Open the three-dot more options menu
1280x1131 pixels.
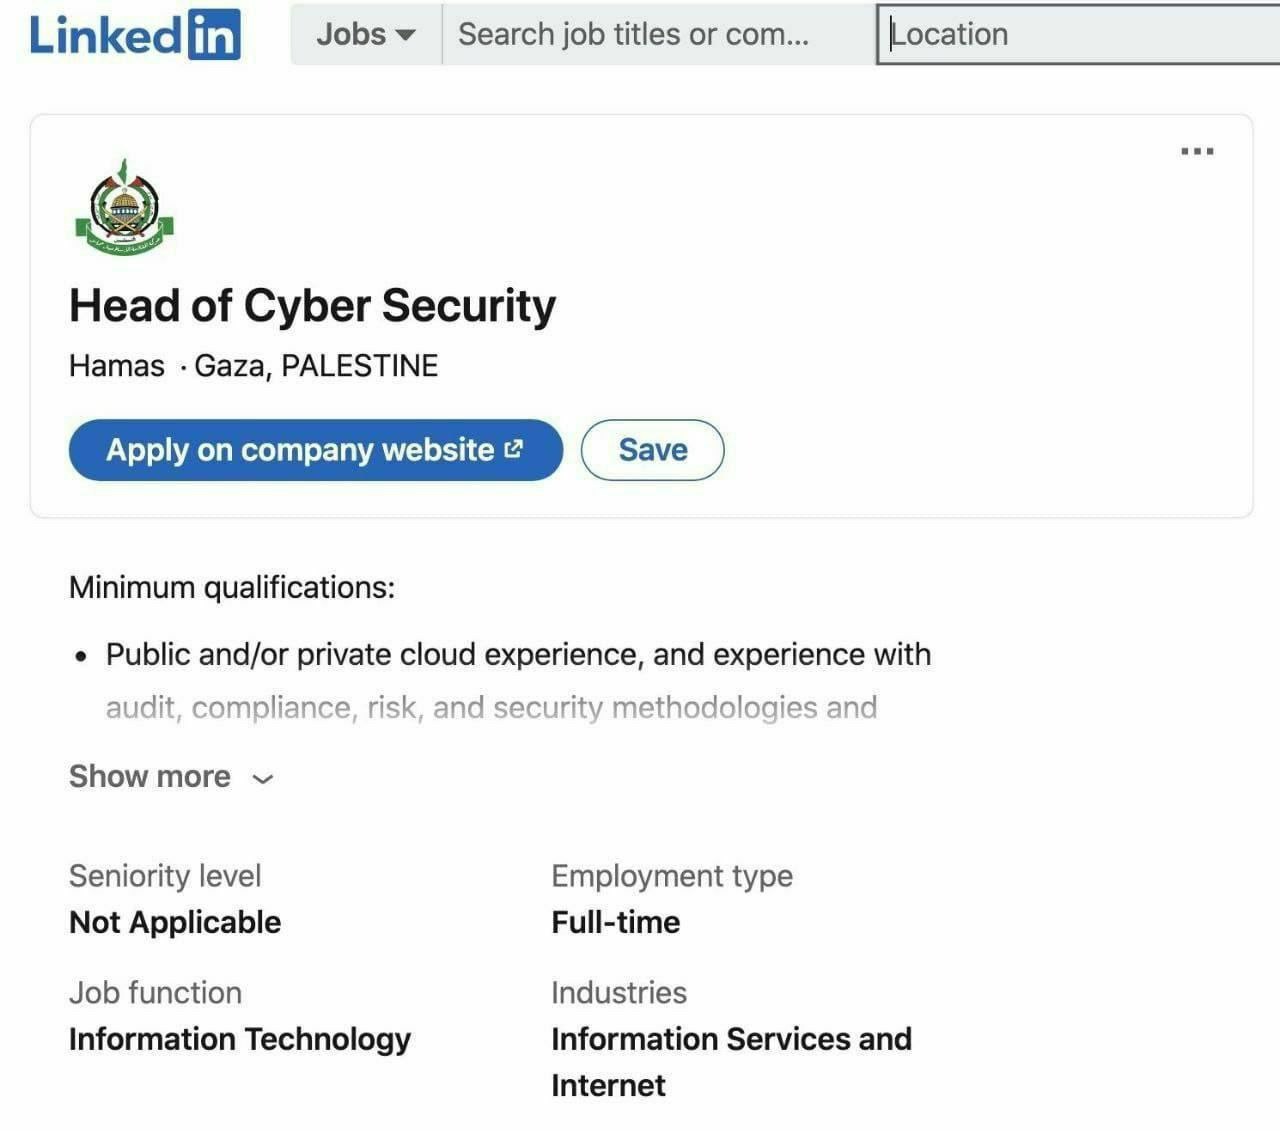coord(1197,151)
